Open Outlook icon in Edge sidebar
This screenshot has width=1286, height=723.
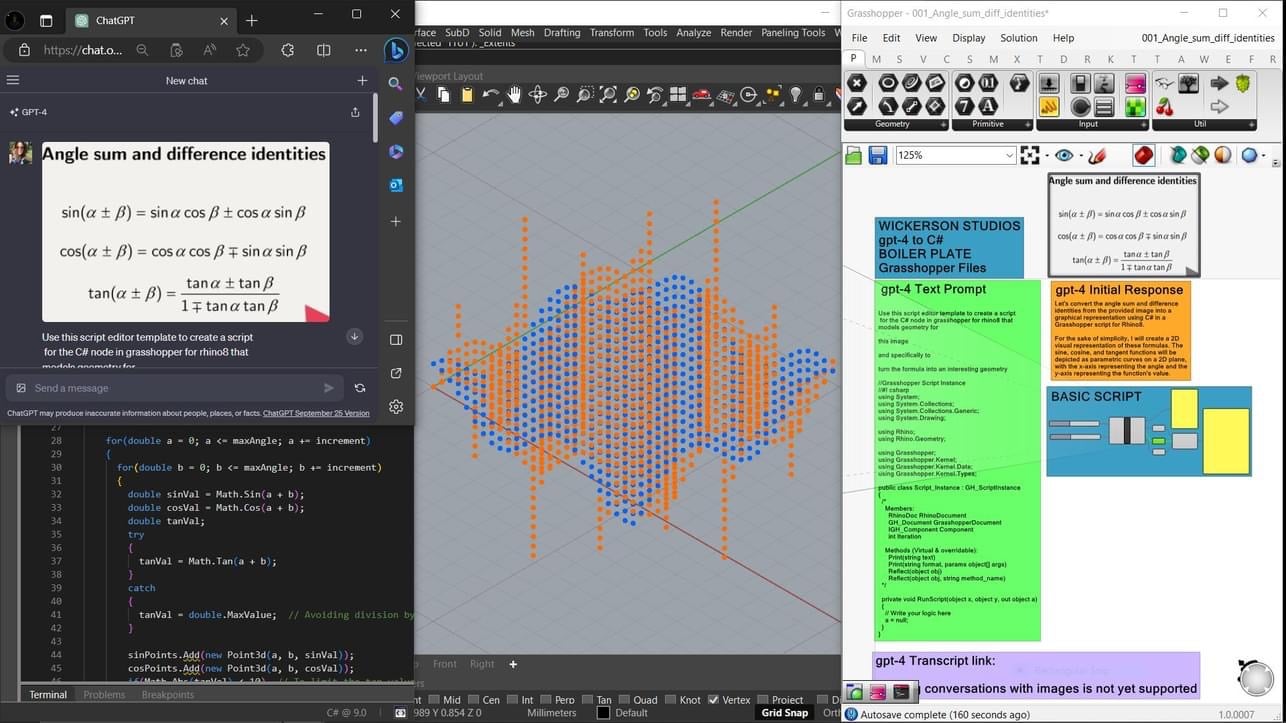[396, 185]
